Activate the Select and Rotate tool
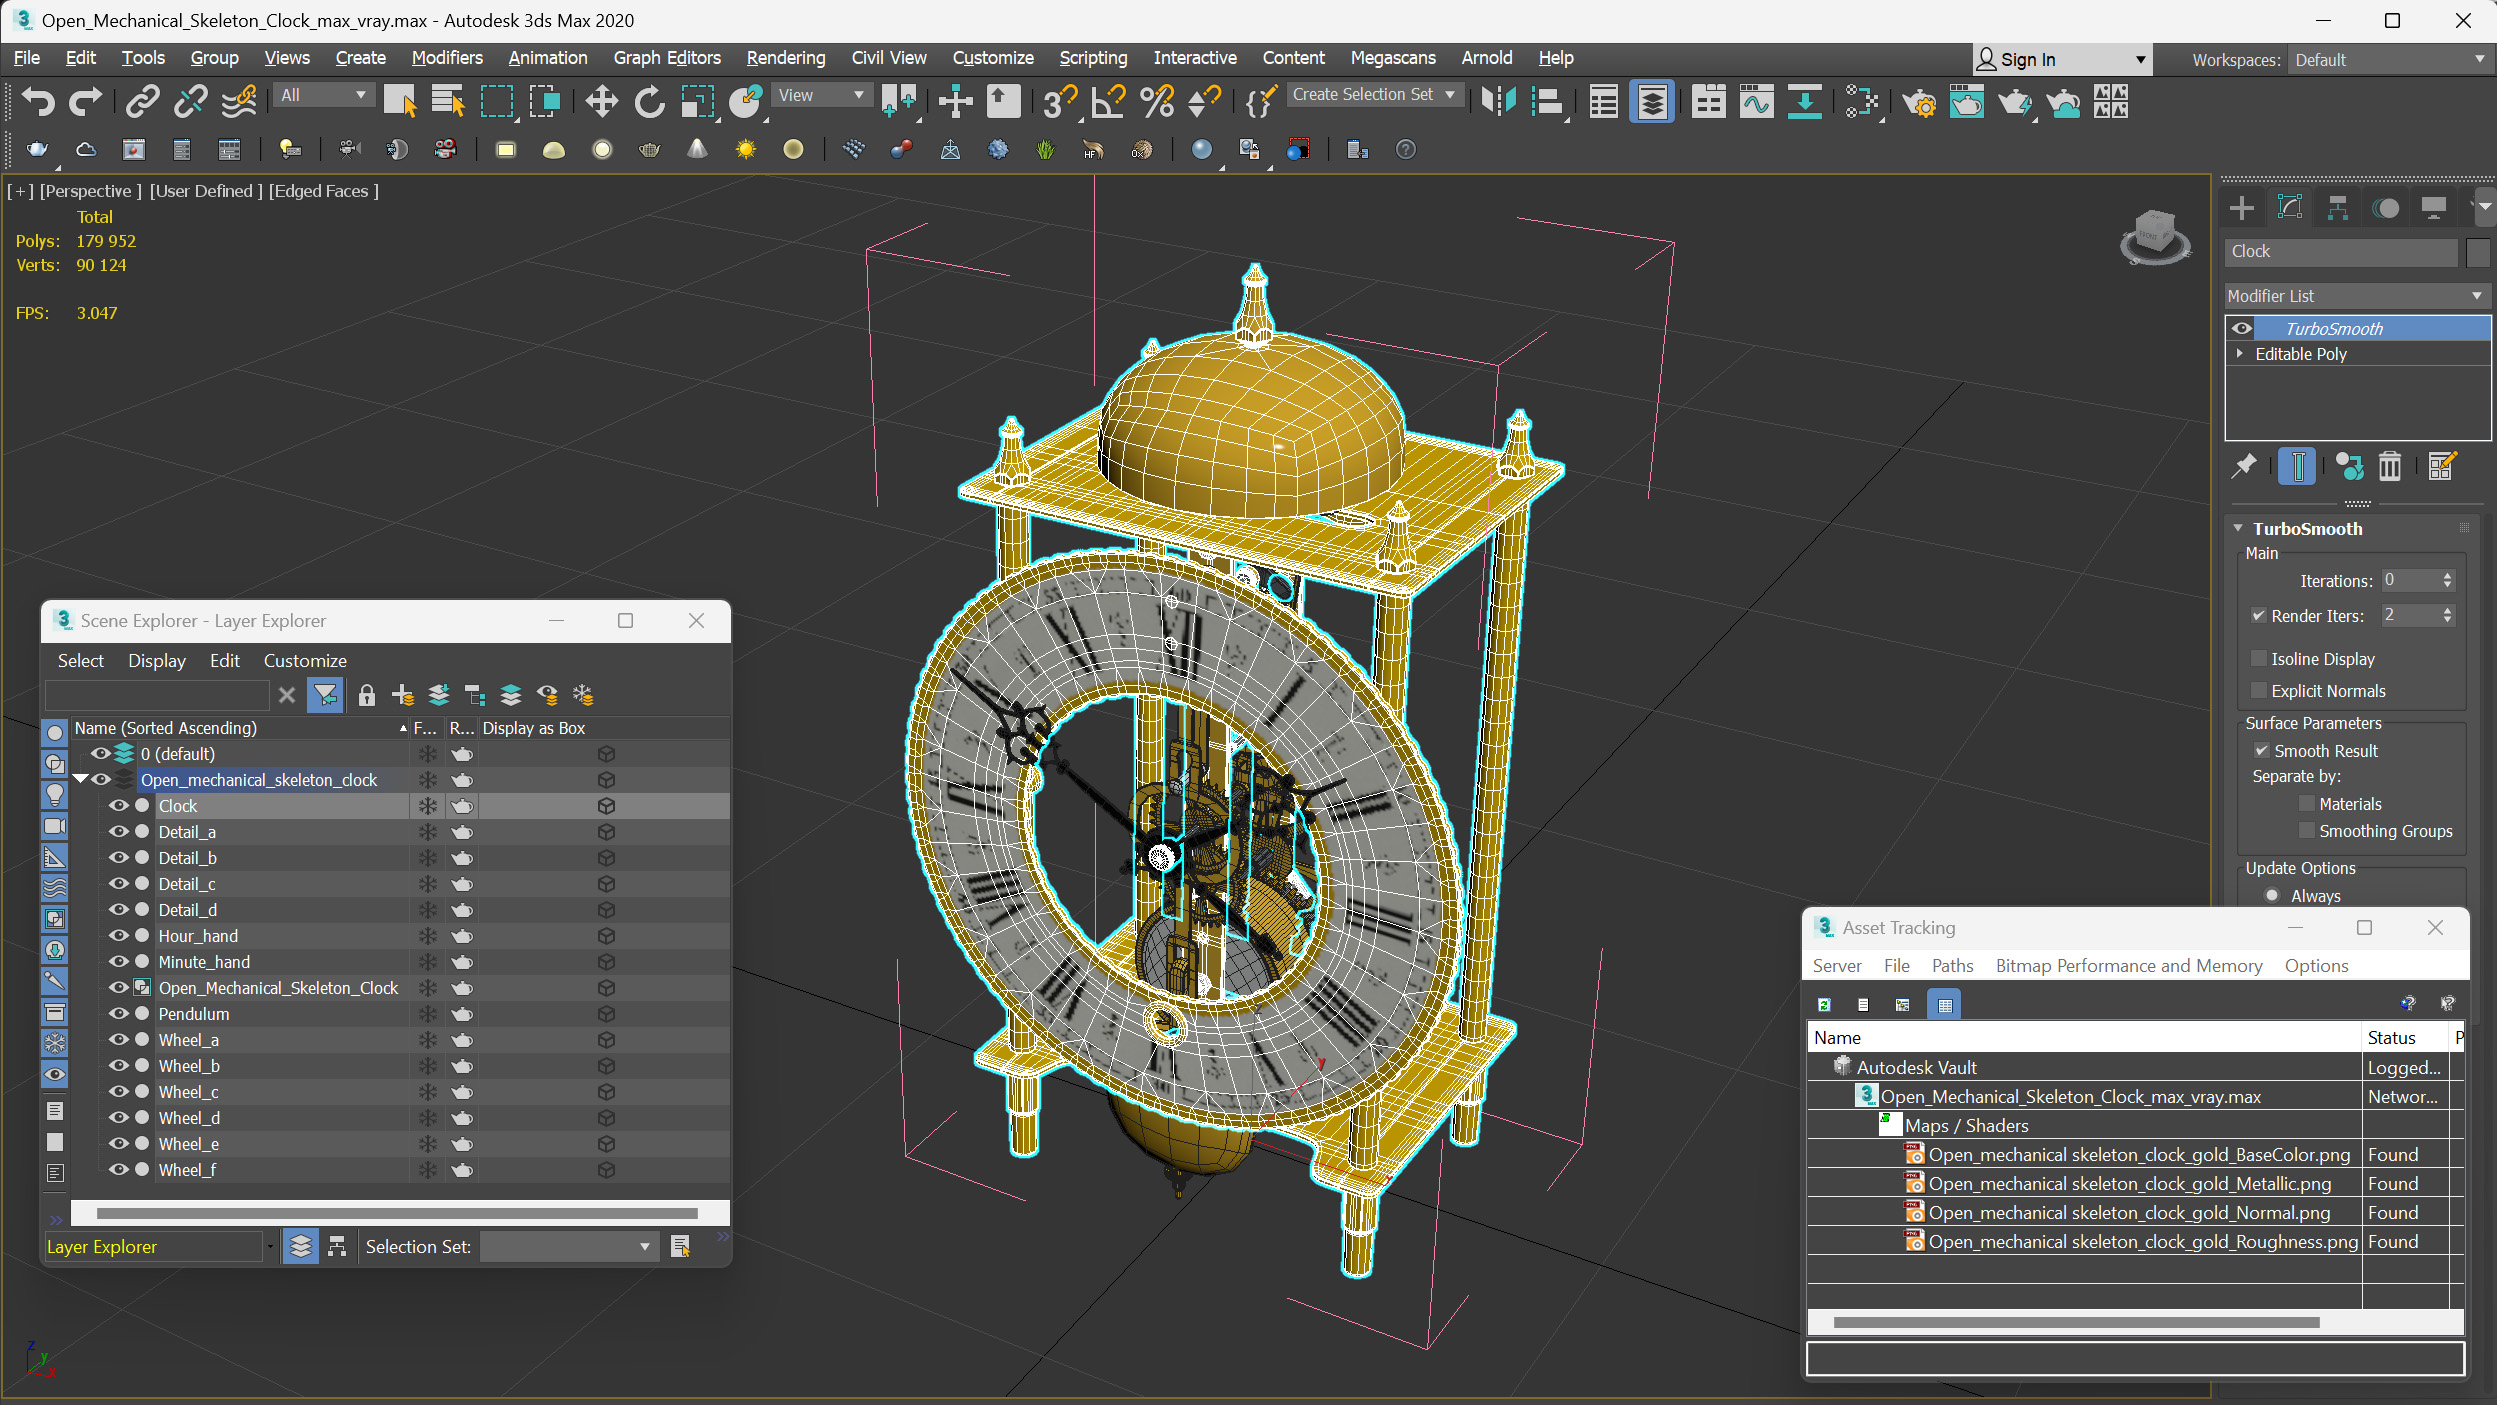Viewport: 2497px width, 1405px height. click(x=649, y=101)
